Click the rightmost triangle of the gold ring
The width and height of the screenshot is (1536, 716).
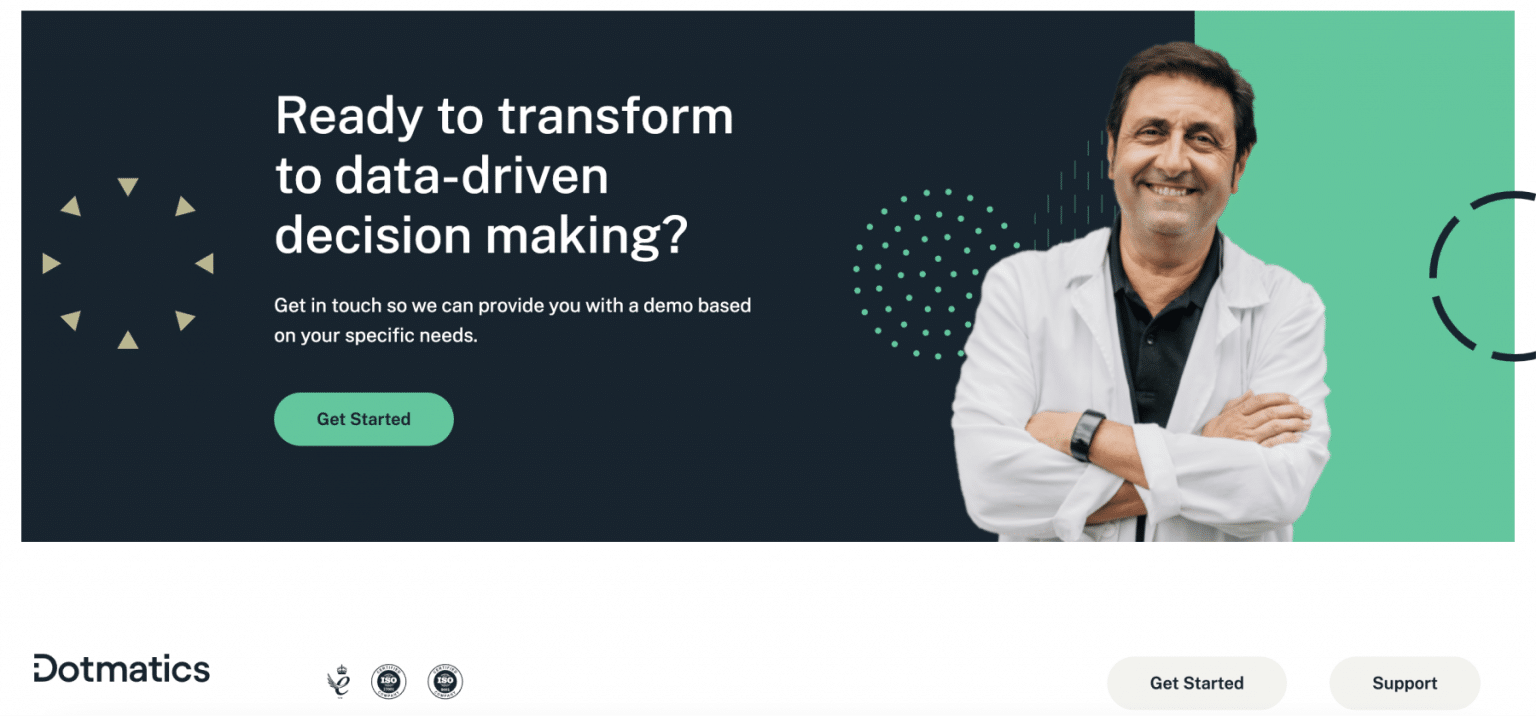point(205,263)
